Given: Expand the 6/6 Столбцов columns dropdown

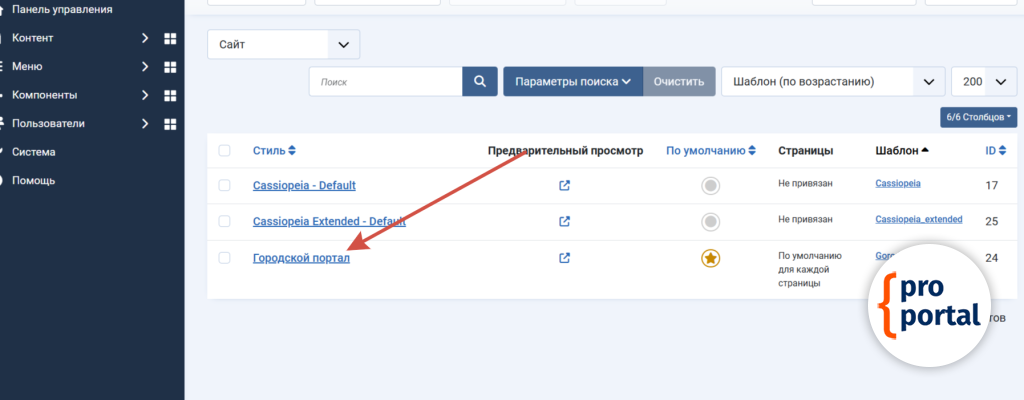Looking at the screenshot, I should 978,118.
